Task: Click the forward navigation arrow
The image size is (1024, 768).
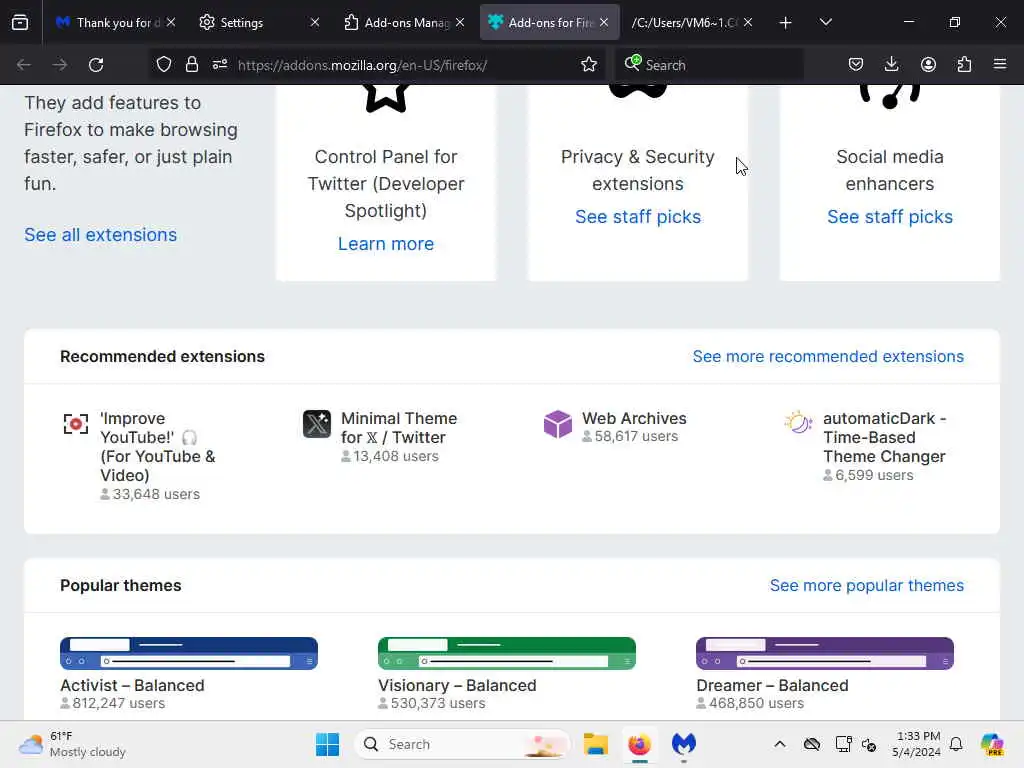Action: click(x=59, y=65)
